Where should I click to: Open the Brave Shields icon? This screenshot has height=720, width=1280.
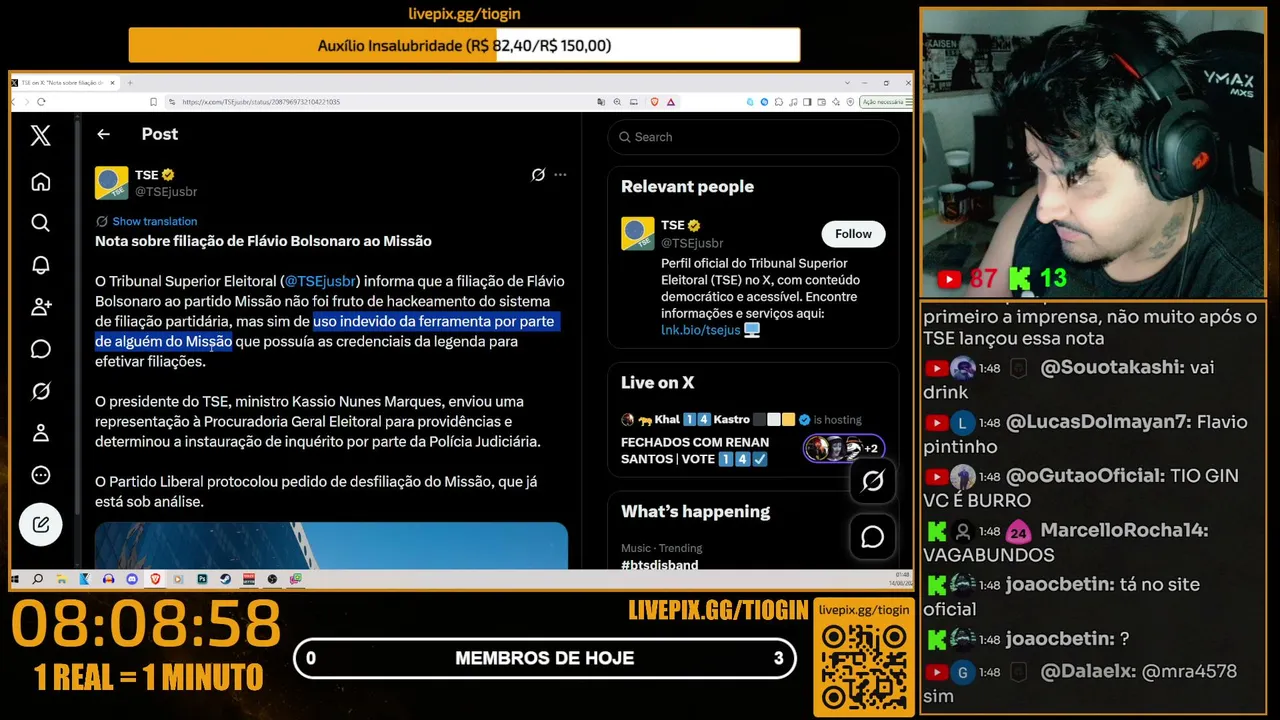pos(655,101)
